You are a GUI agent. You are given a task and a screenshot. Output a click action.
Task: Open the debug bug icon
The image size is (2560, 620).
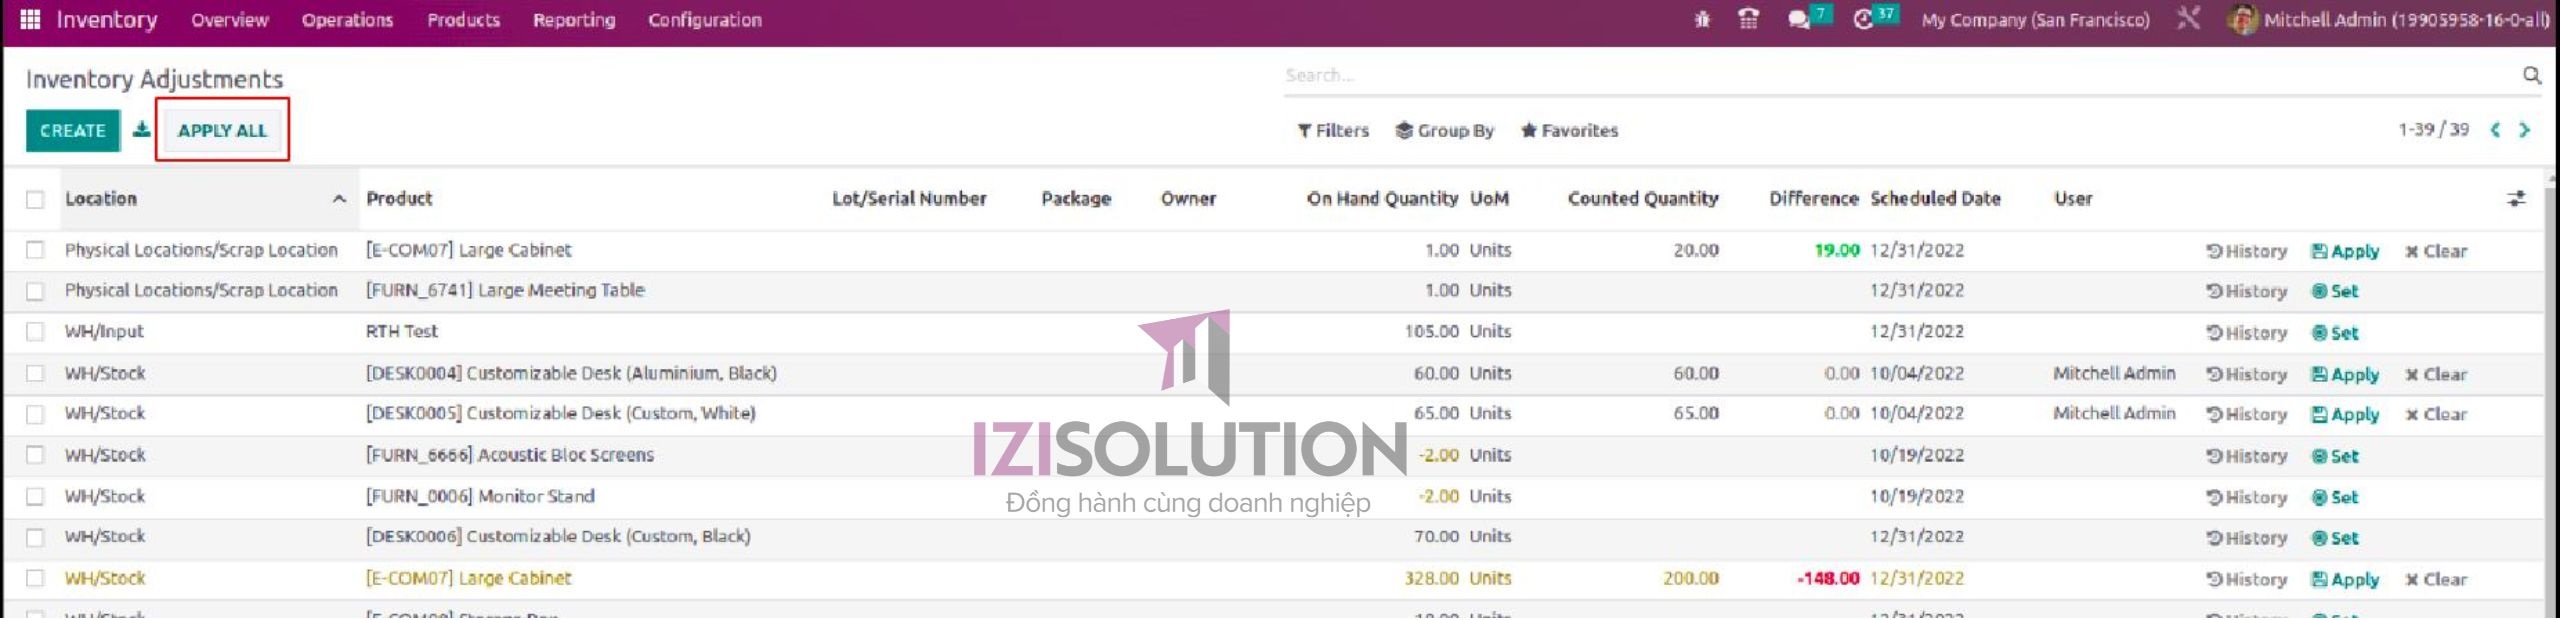point(1702,19)
